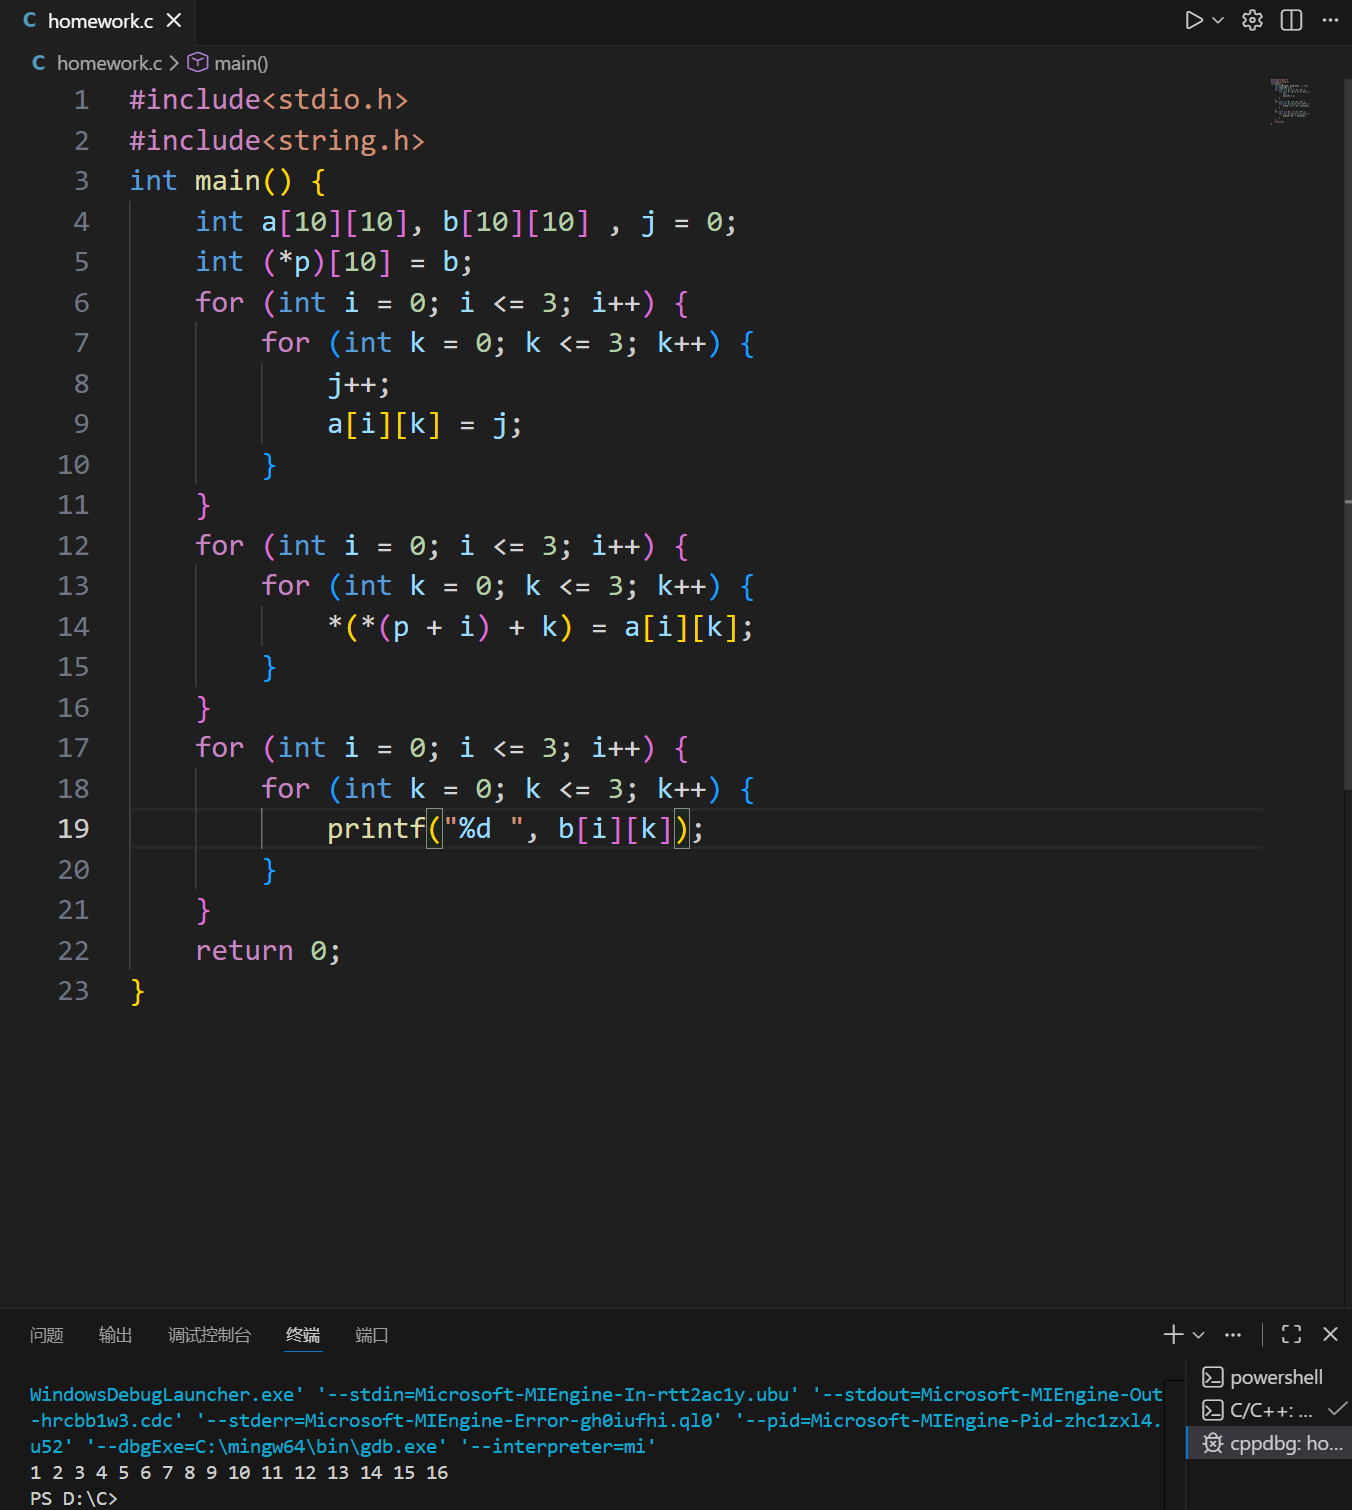This screenshot has width=1352, height=1510.
Task: Click the a[i][k] = j; statement
Action: (425, 424)
